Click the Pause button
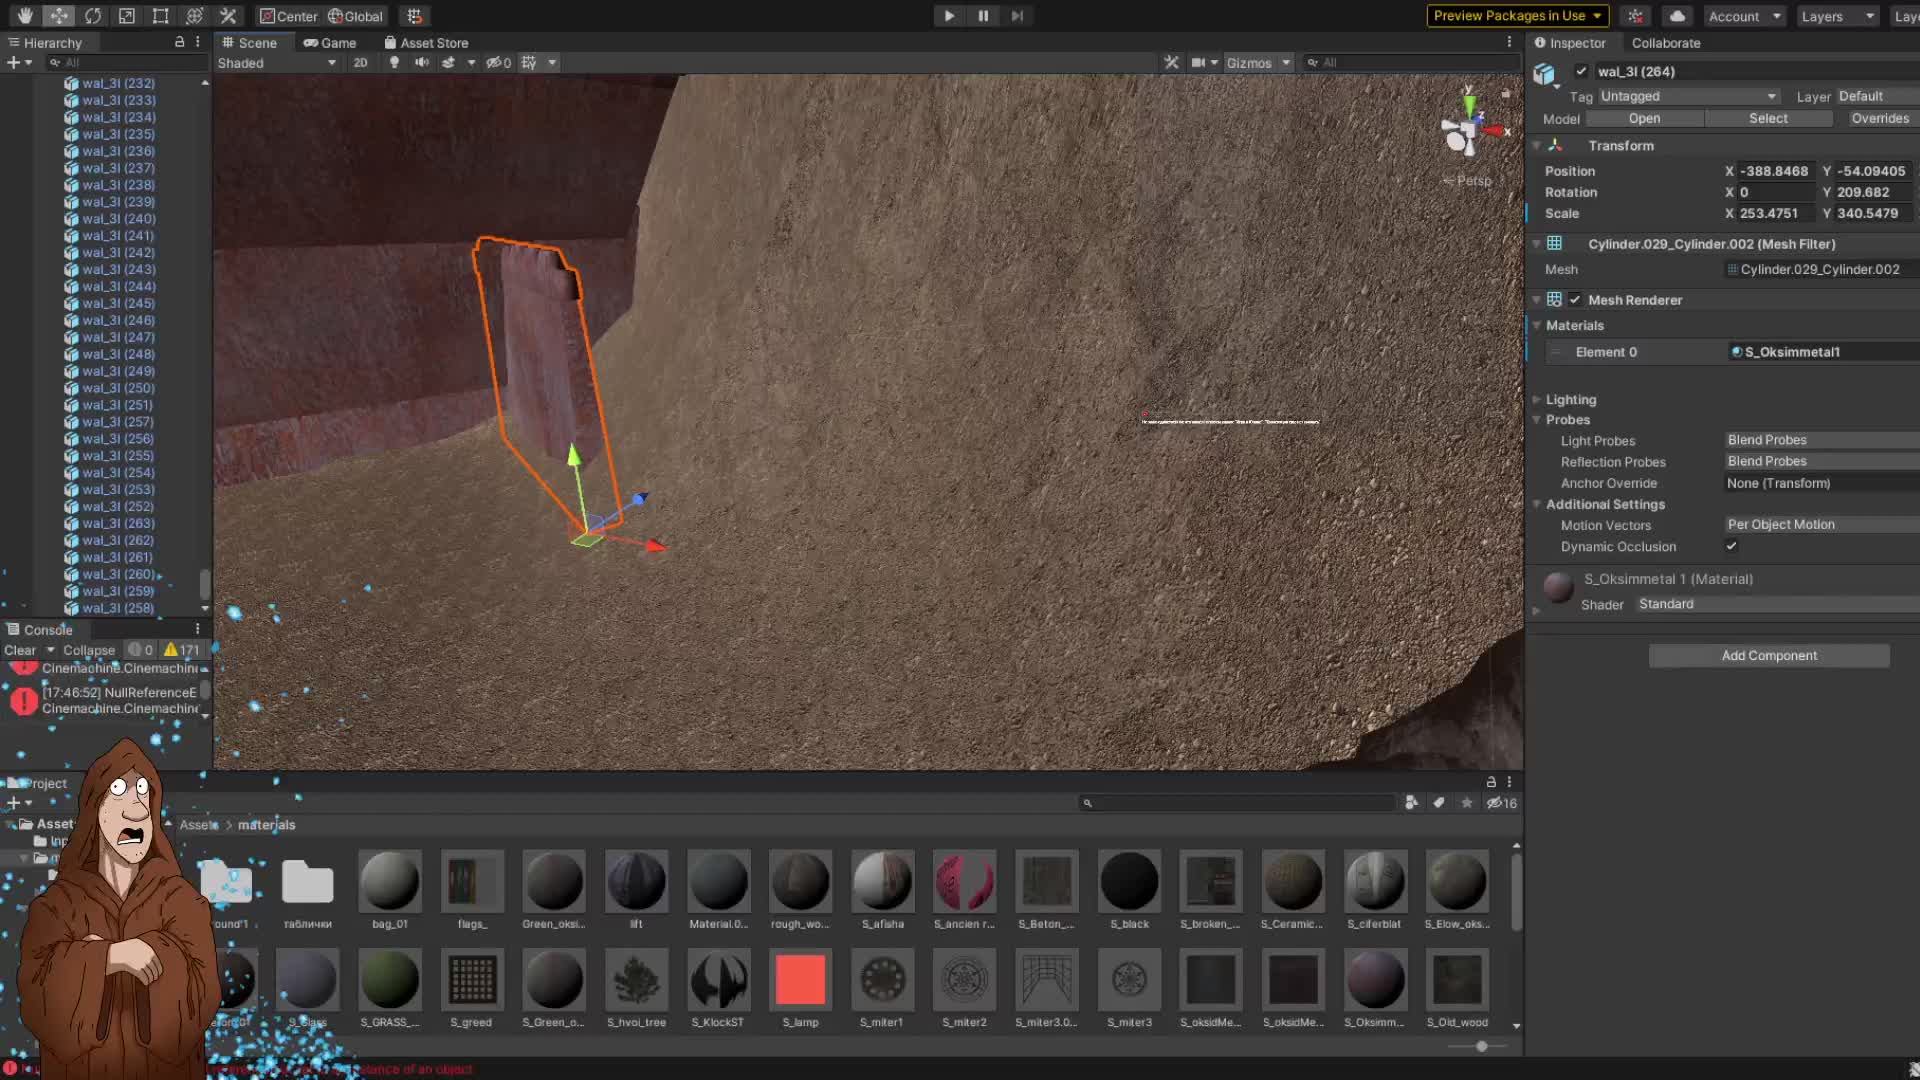The image size is (1920, 1080). click(983, 16)
